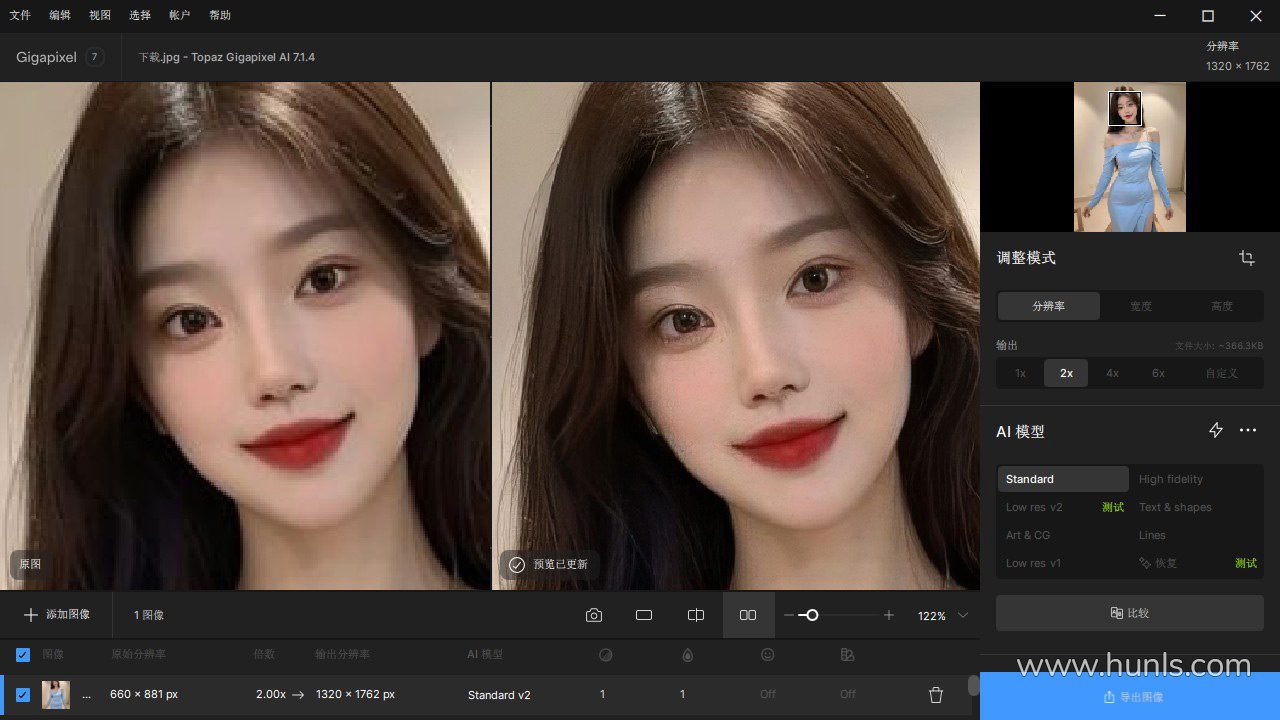Switch to single view layout icon
The width and height of the screenshot is (1280, 720).
[x=644, y=615]
